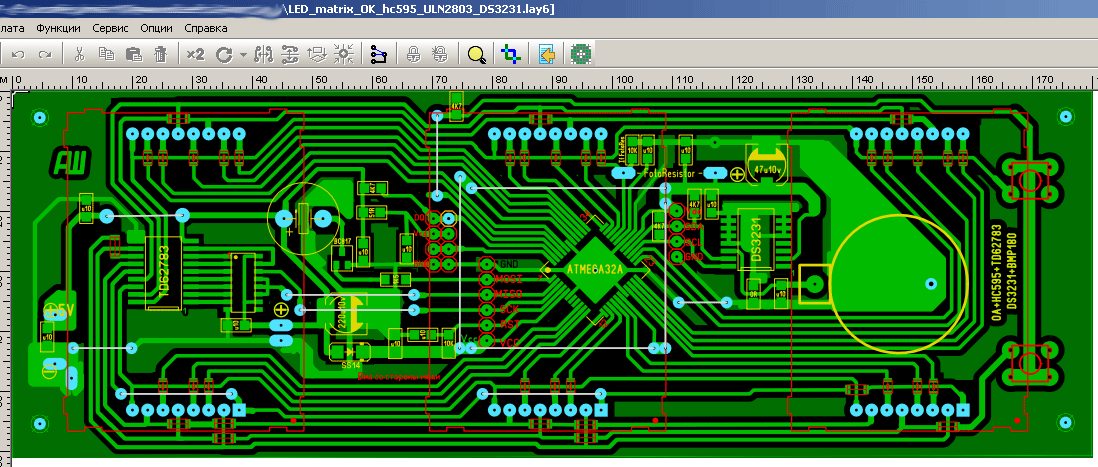Open the Функции menu
The height and width of the screenshot is (467, 1098).
pos(58,29)
